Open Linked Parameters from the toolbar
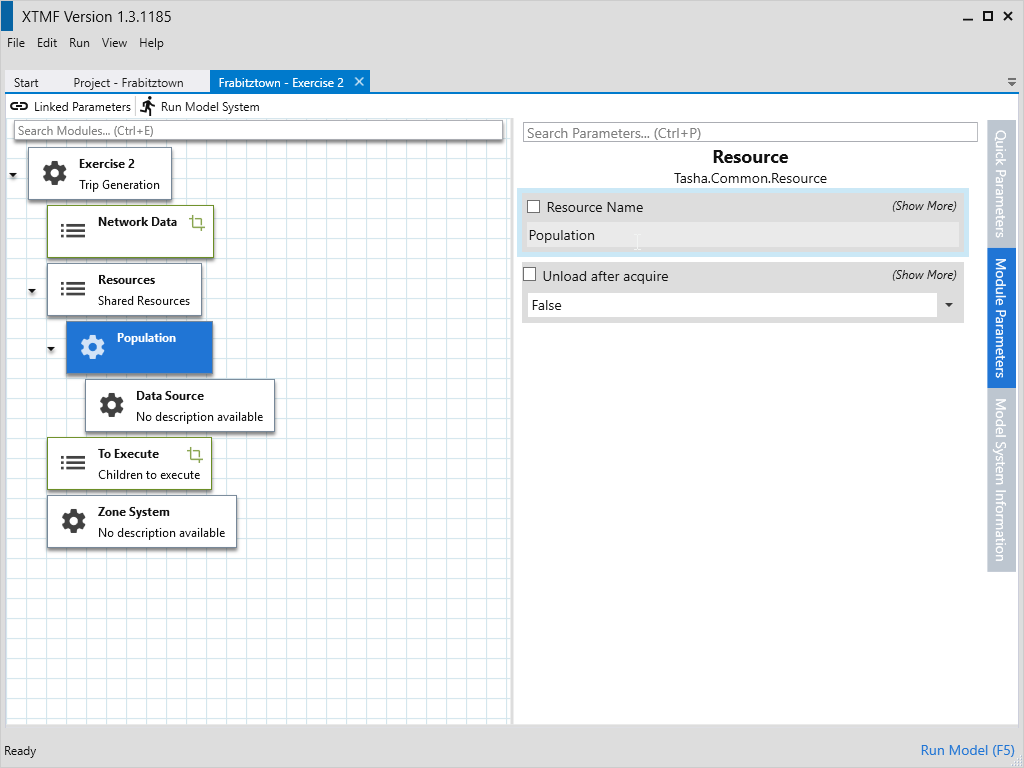The image size is (1024, 768). point(70,107)
